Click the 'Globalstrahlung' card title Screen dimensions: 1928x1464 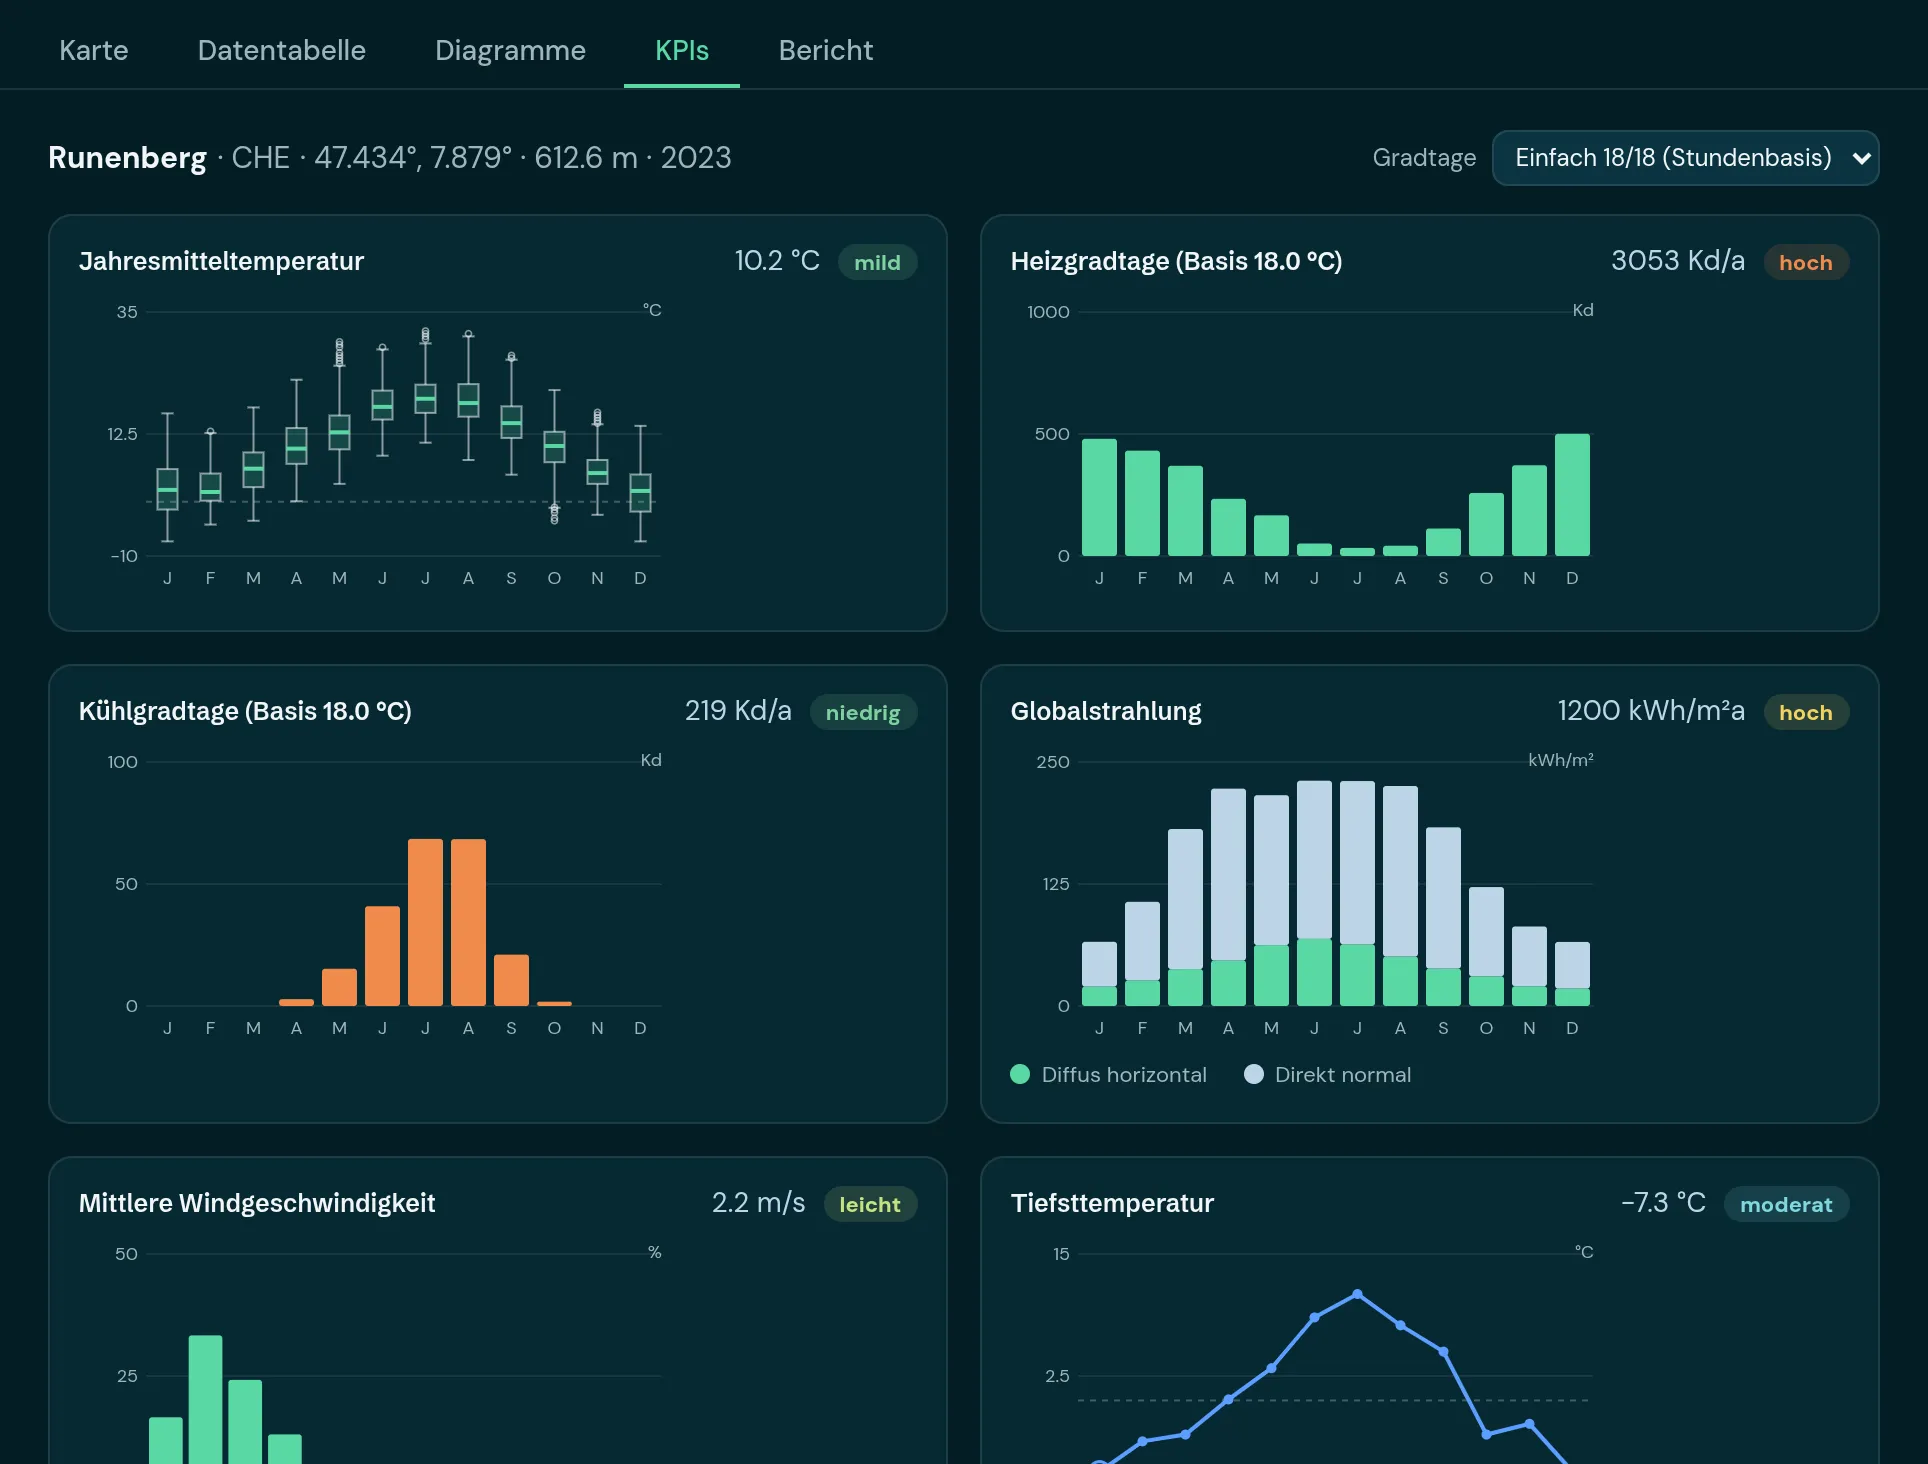point(1106,711)
